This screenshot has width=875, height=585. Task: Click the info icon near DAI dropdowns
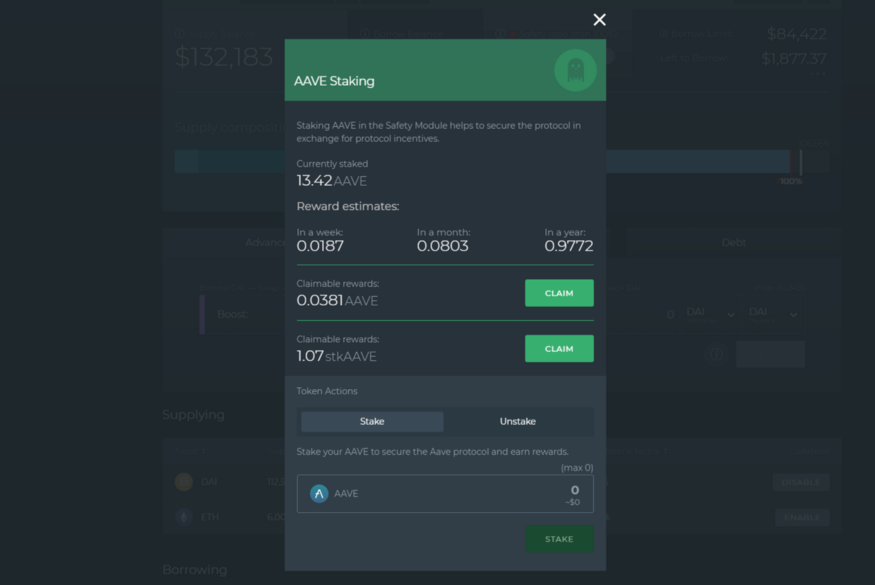(x=716, y=354)
